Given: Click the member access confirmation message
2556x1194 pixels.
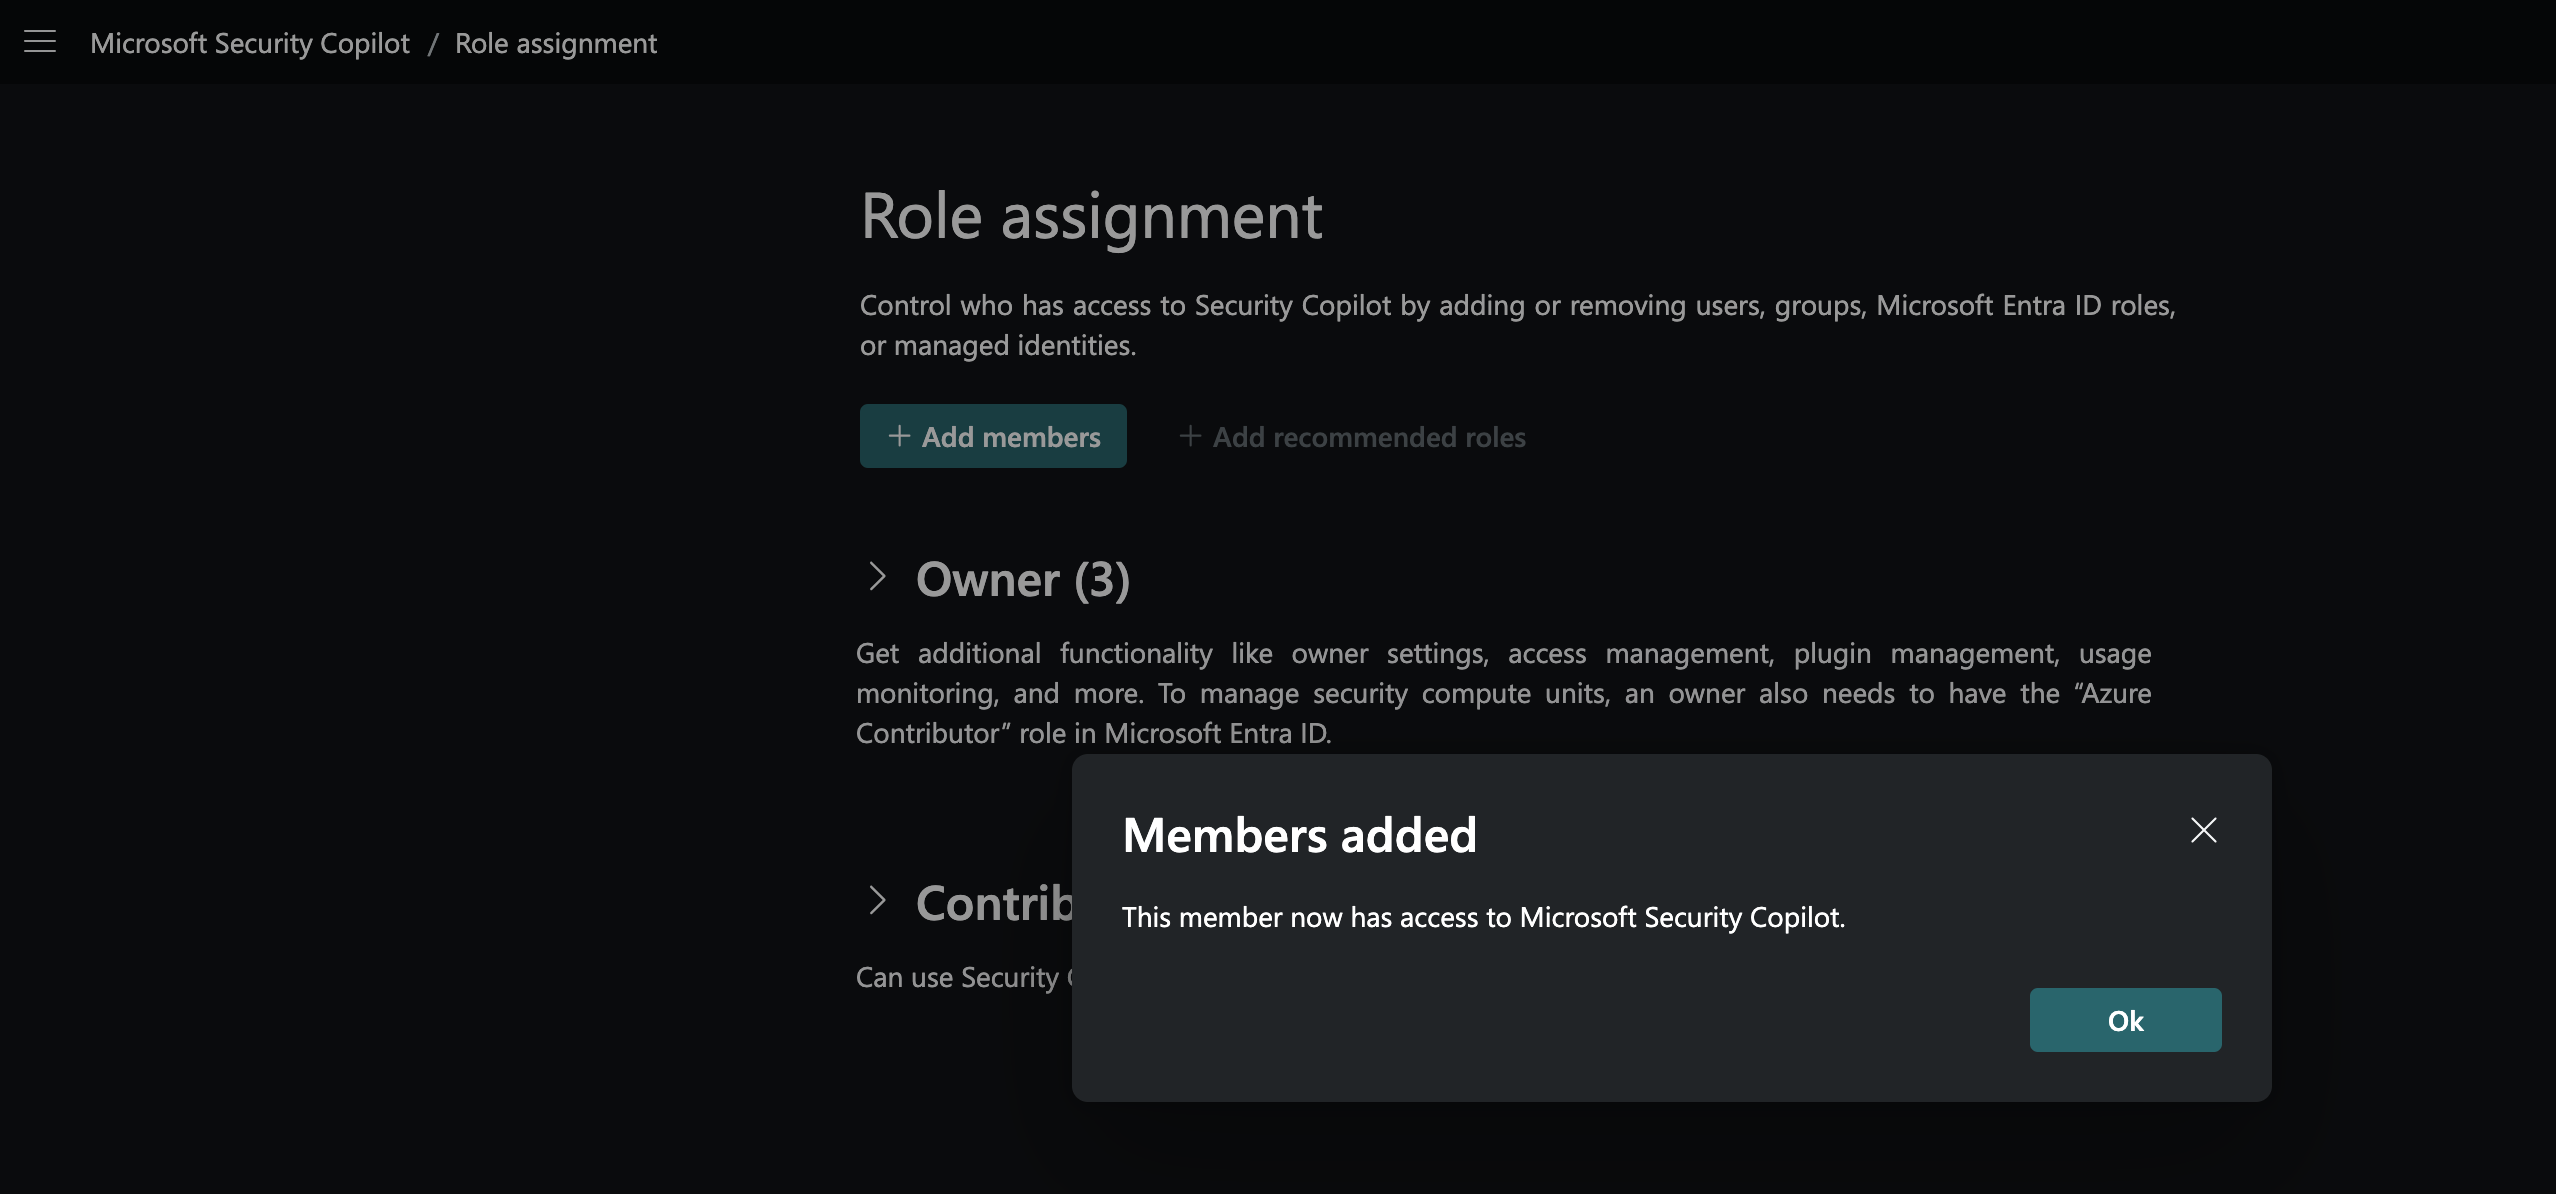Looking at the screenshot, I should click(x=1483, y=917).
